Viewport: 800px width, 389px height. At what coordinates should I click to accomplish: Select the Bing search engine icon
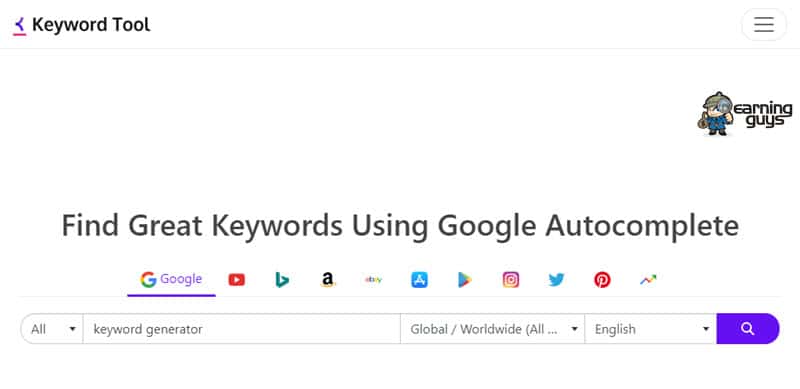(282, 280)
